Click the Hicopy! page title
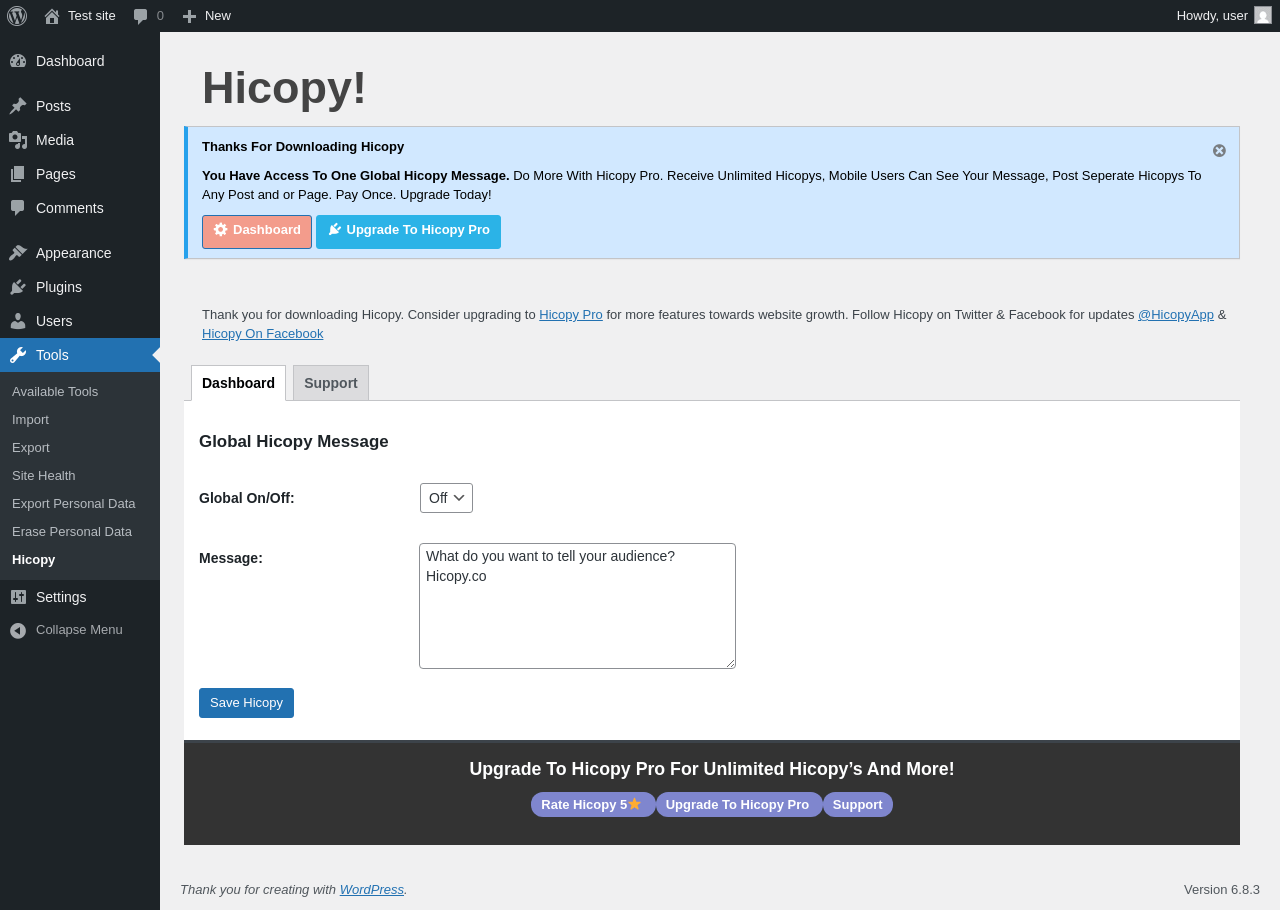This screenshot has width=1280, height=910. tap(284, 87)
